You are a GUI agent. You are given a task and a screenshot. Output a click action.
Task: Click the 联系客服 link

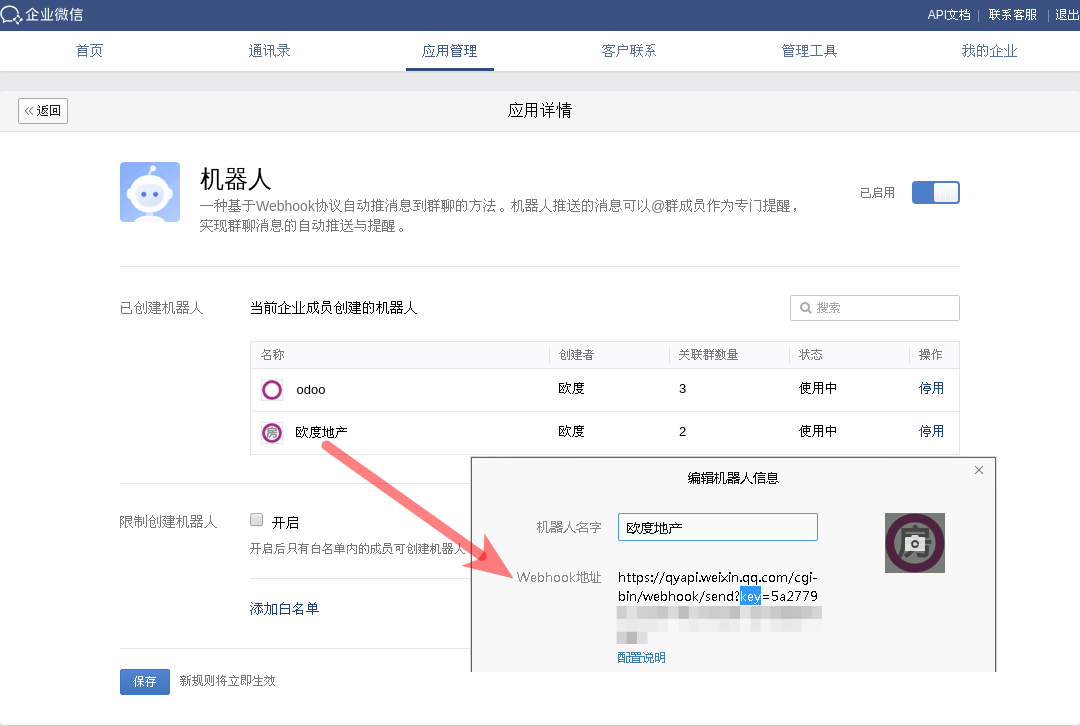point(1012,14)
